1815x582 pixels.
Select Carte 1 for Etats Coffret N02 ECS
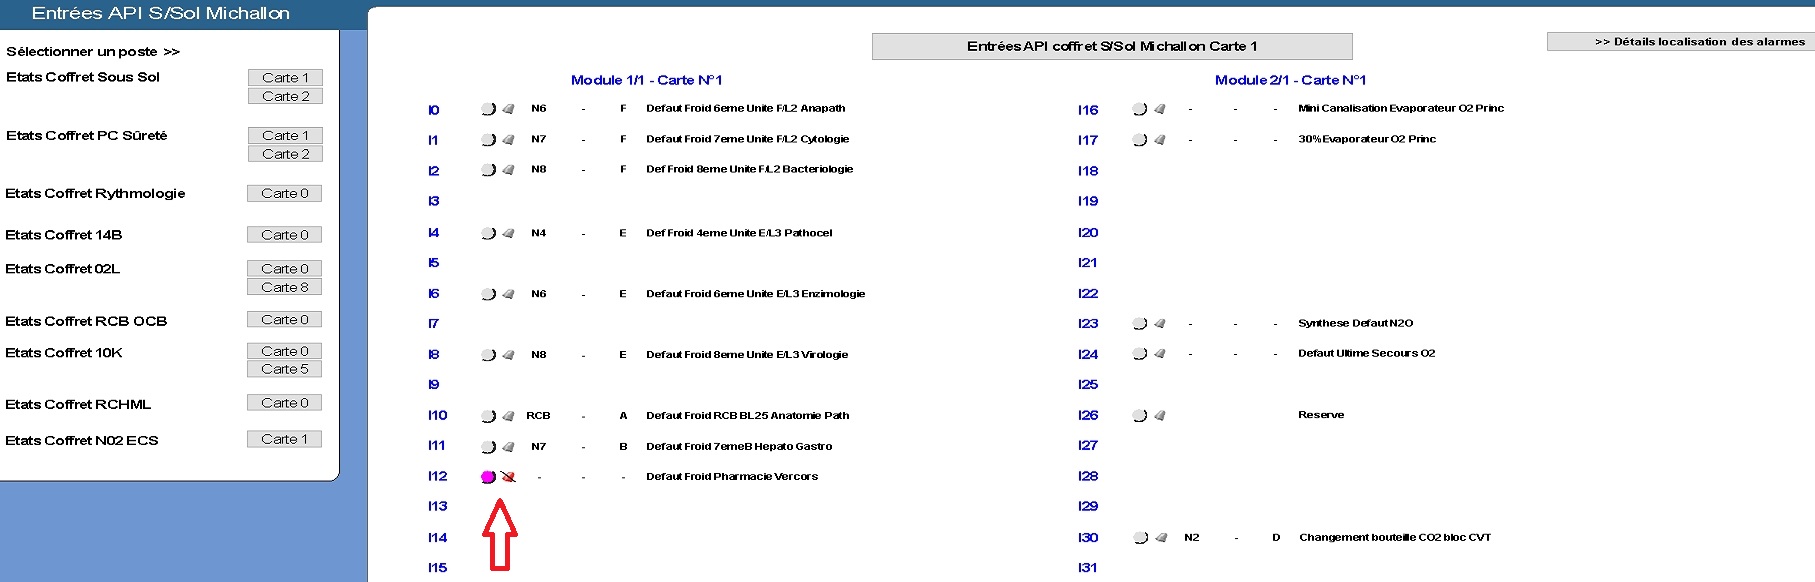coord(285,439)
